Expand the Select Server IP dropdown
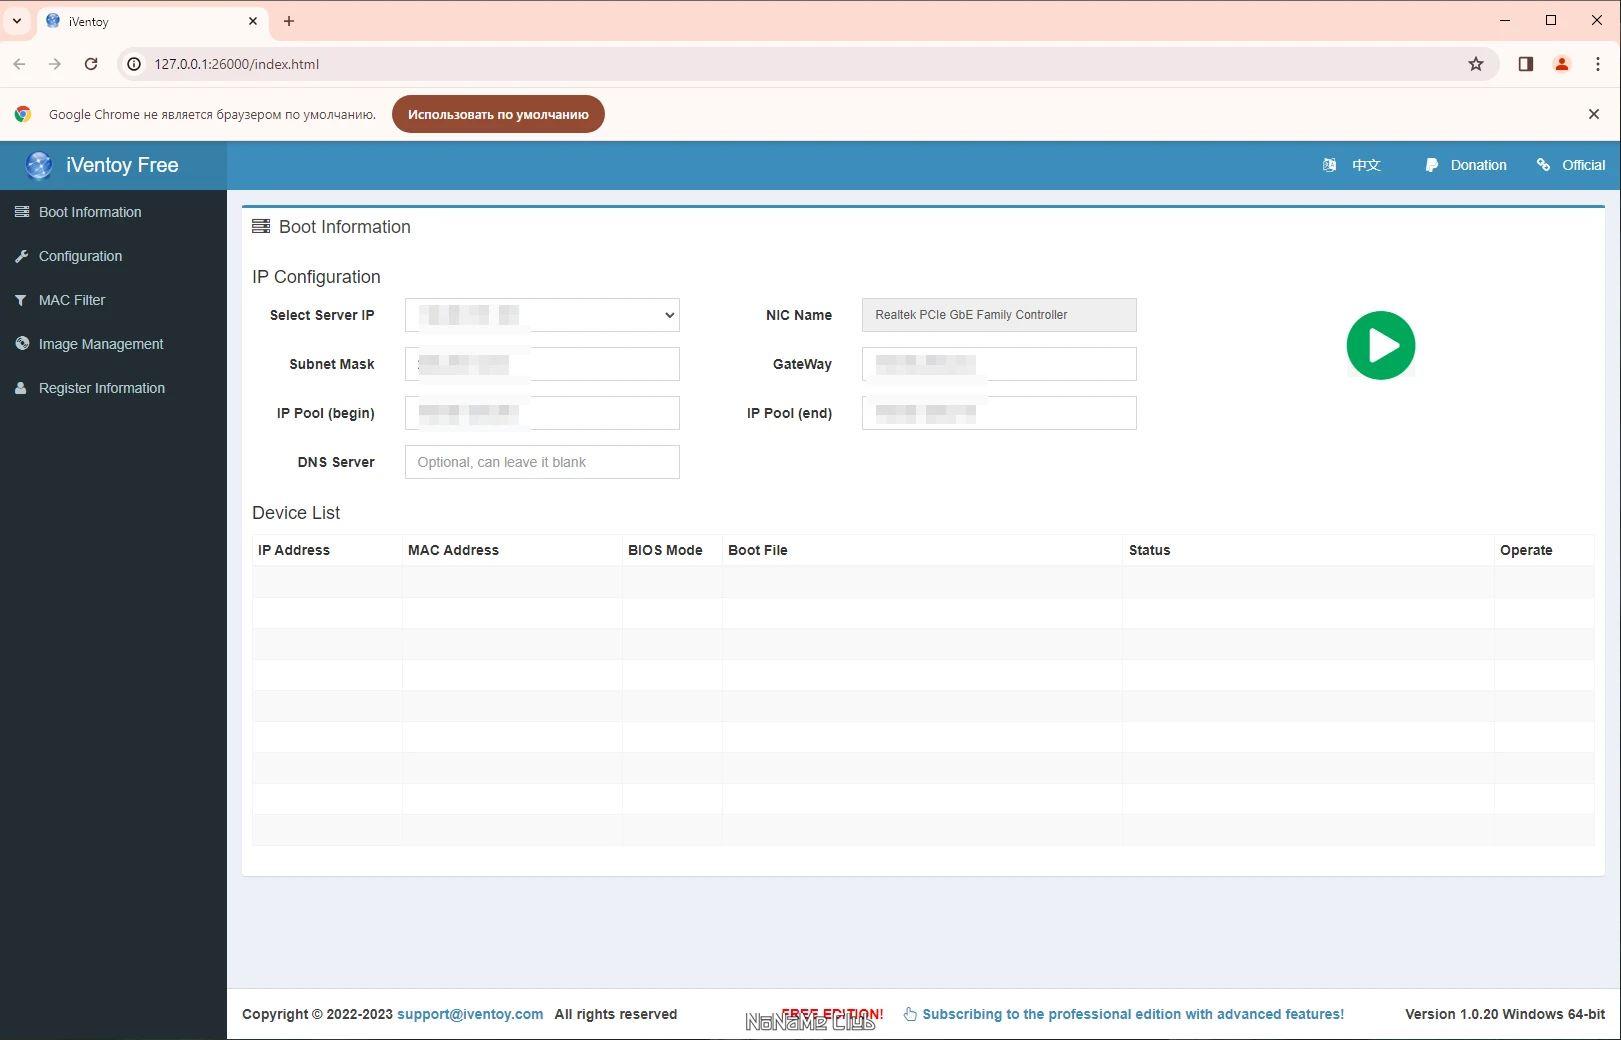The width and height of the screenshot is (1621, 1040). (542, 315)
